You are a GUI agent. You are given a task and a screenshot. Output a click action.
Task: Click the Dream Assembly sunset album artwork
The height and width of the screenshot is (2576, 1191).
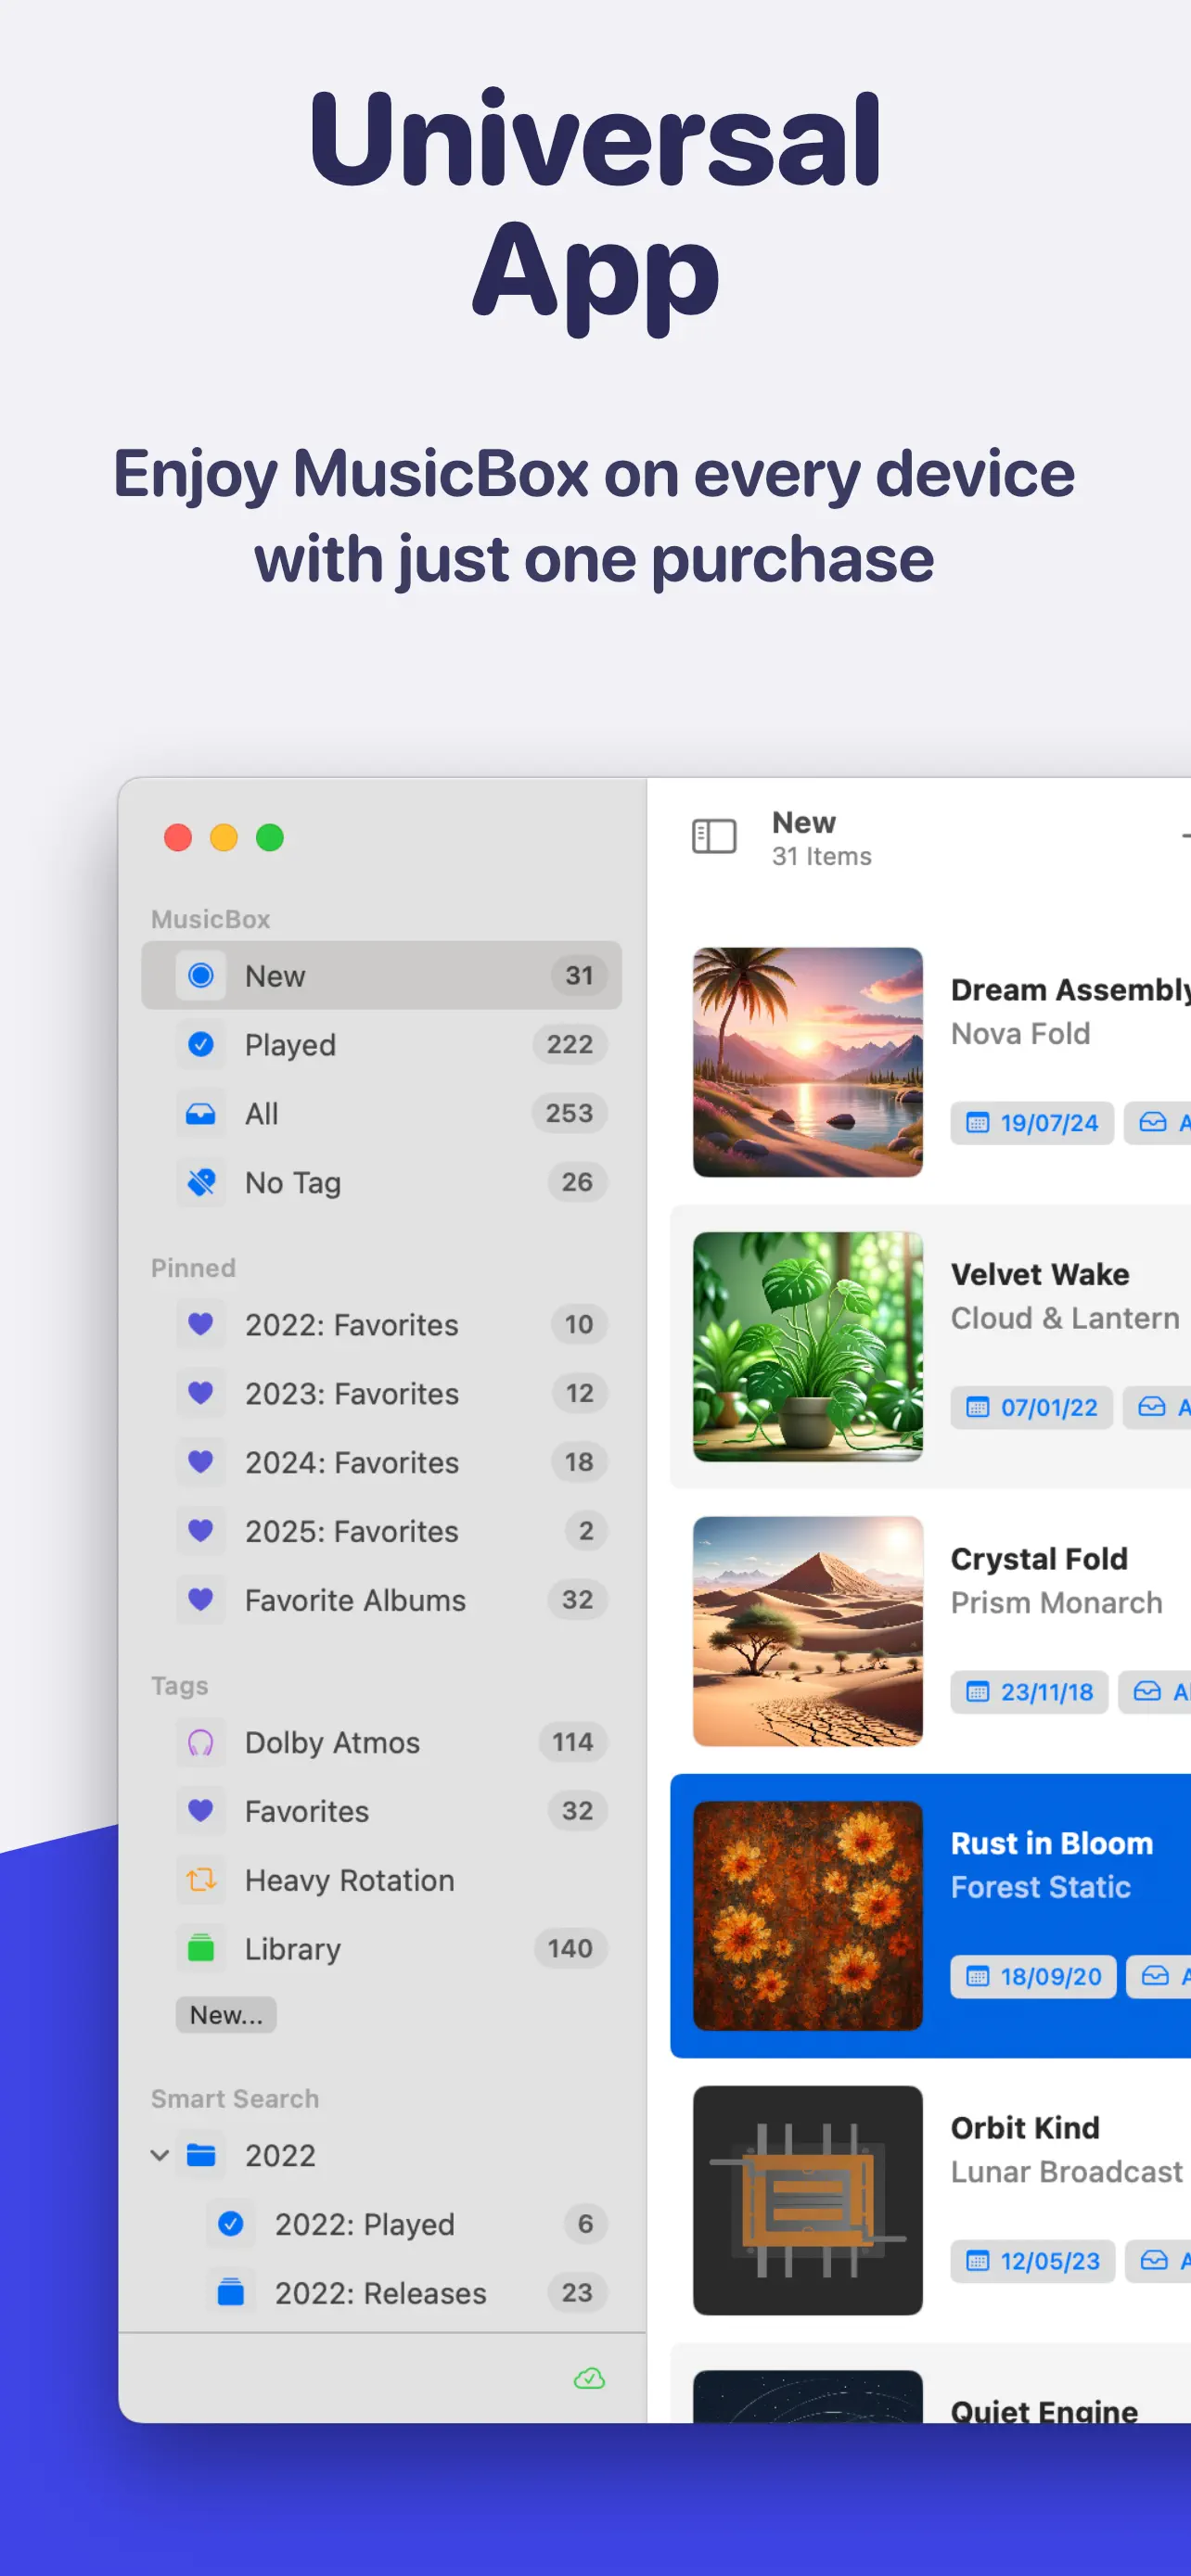[x=808, y=1062]
